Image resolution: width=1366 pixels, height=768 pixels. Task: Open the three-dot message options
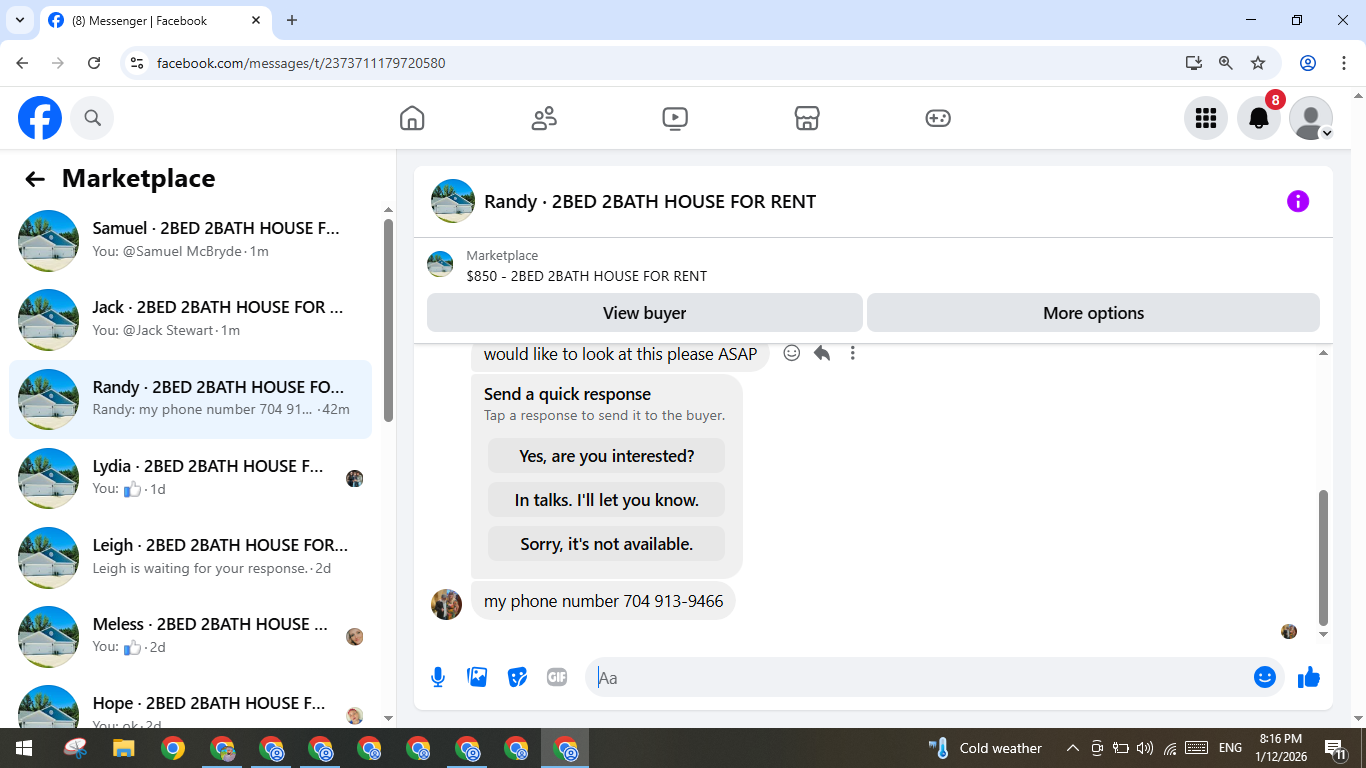pos(852,353)
